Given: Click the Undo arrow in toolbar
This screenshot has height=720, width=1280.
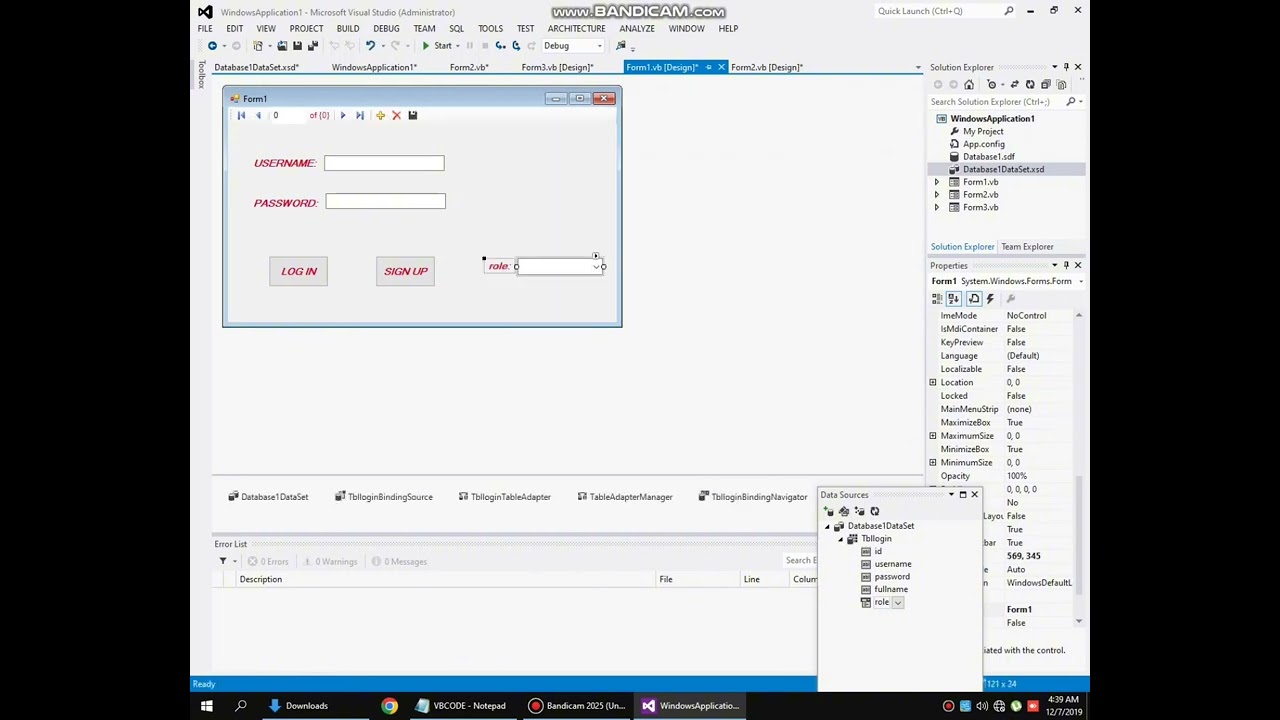Looking at the screenshot, I should (370, 46).
